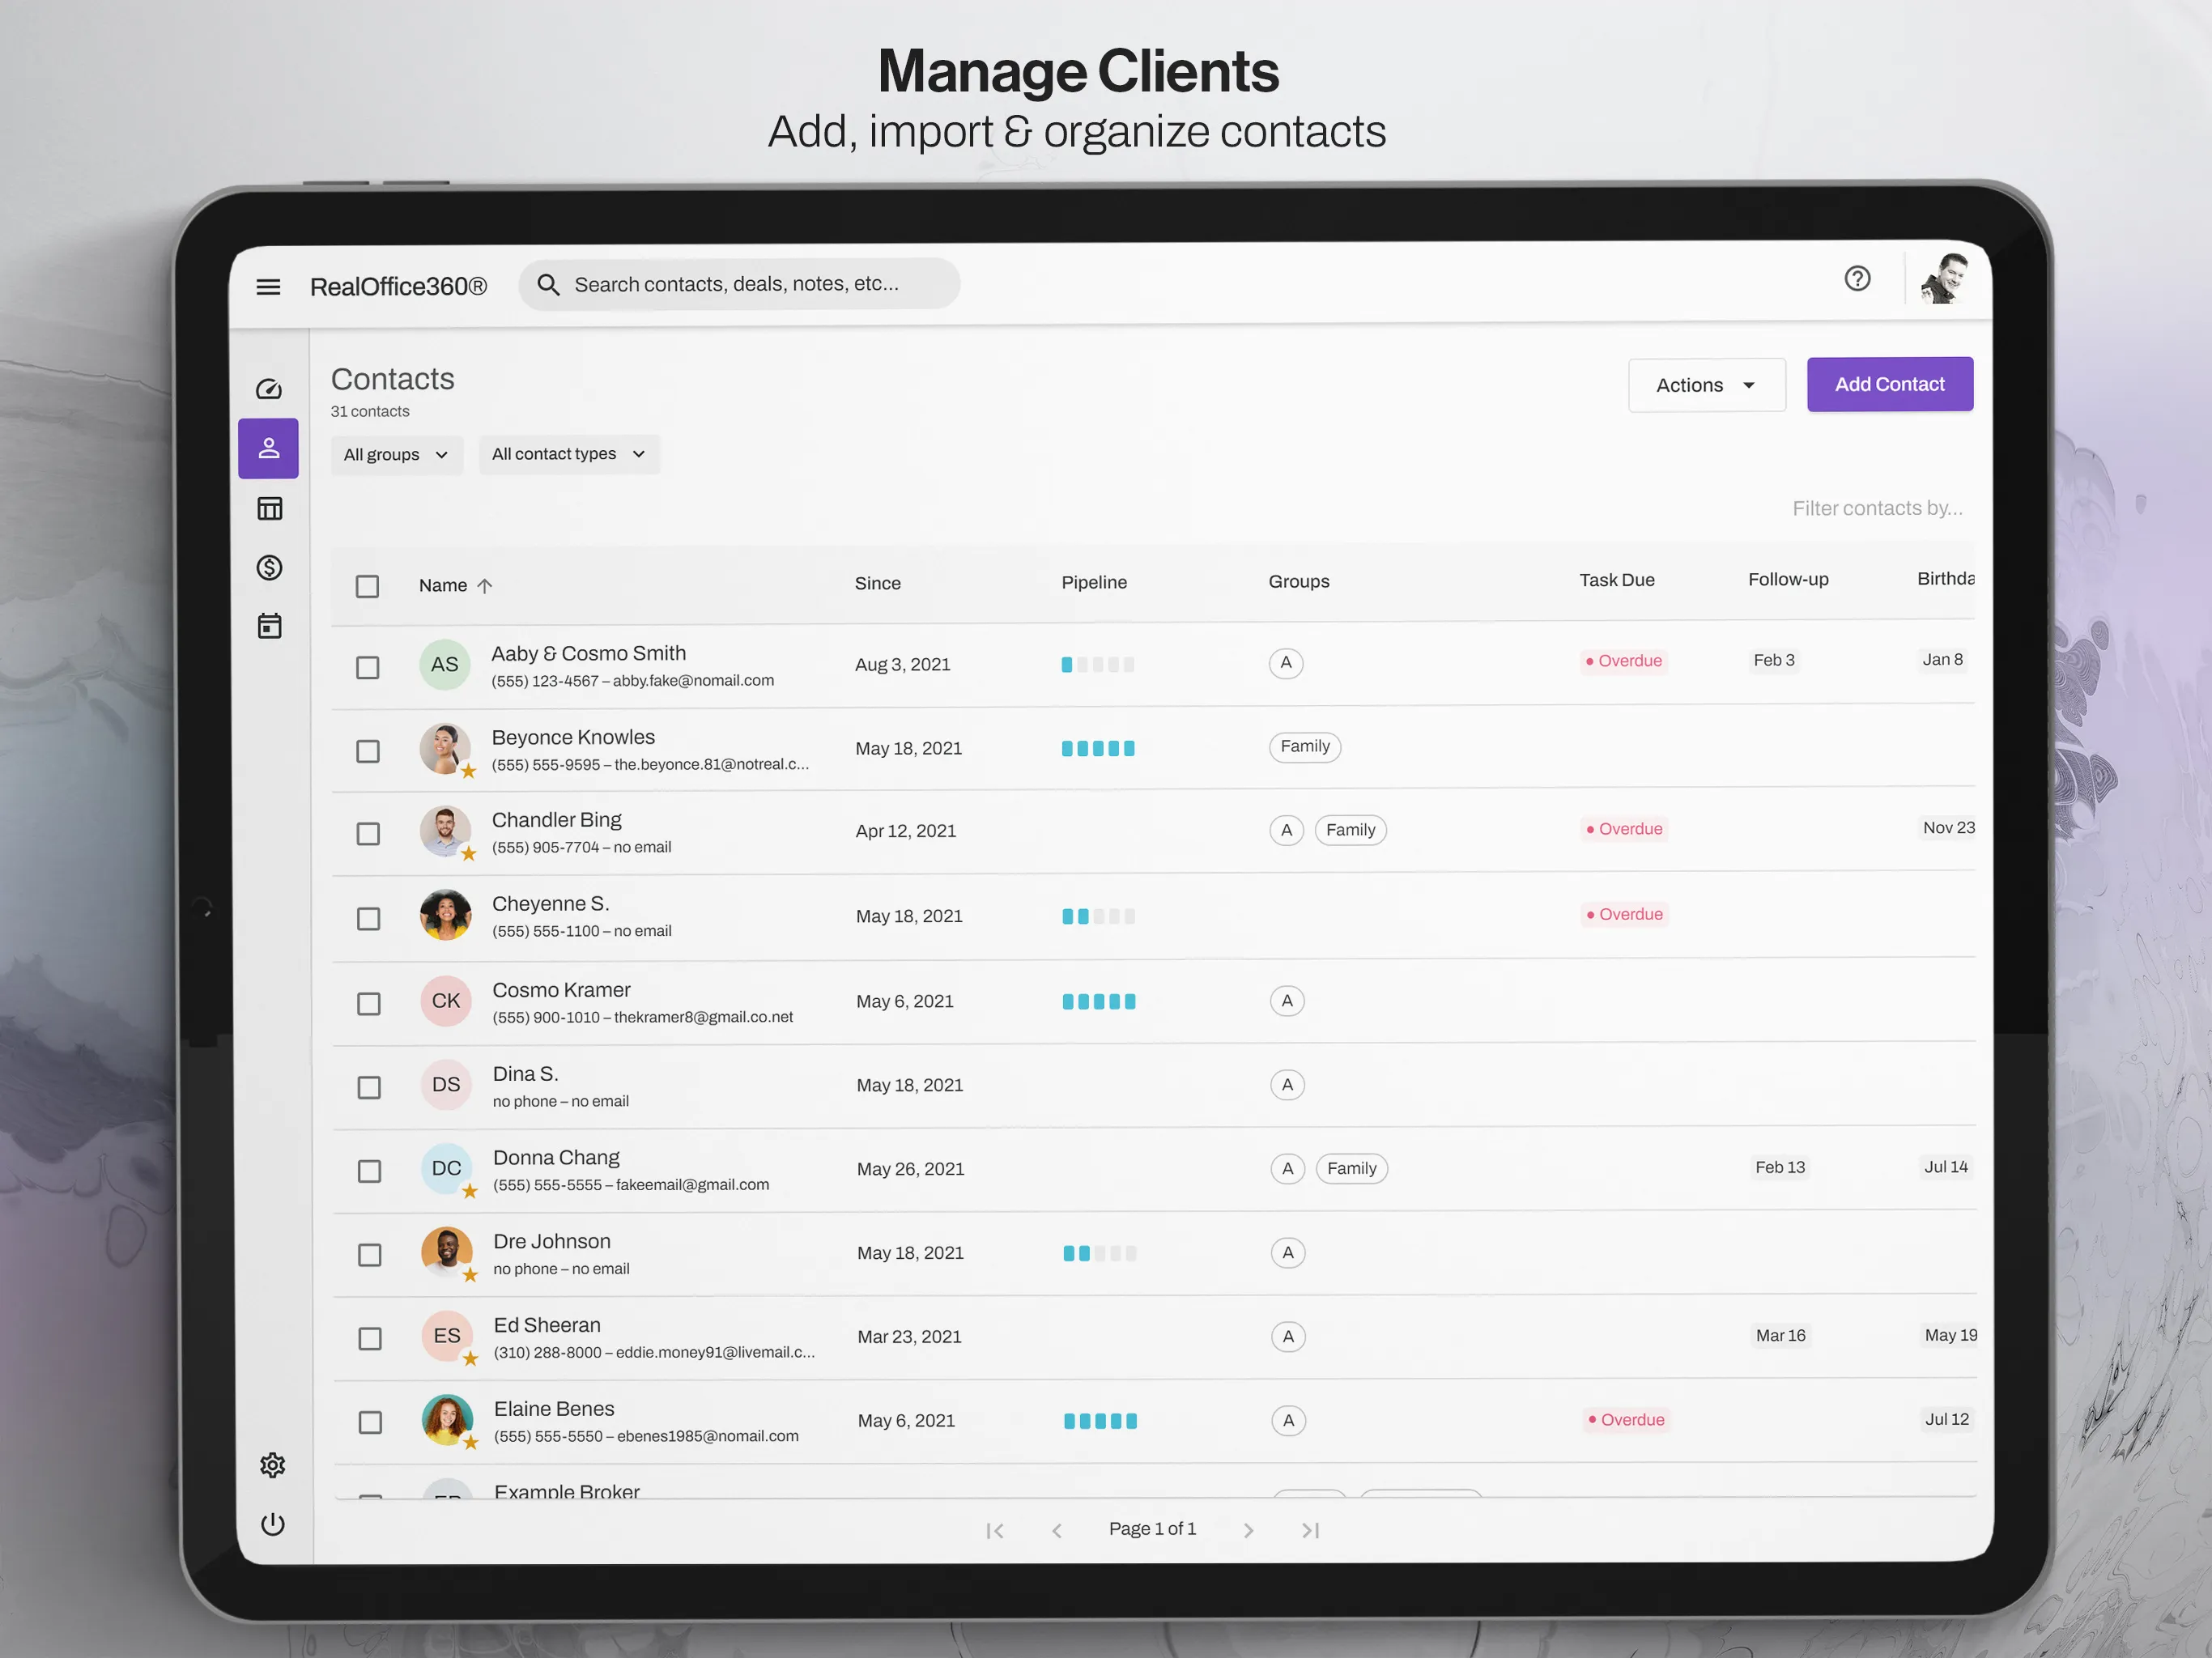
Task: Click the A group chip for Ed Sheeran
Action: (1288, 1337)
